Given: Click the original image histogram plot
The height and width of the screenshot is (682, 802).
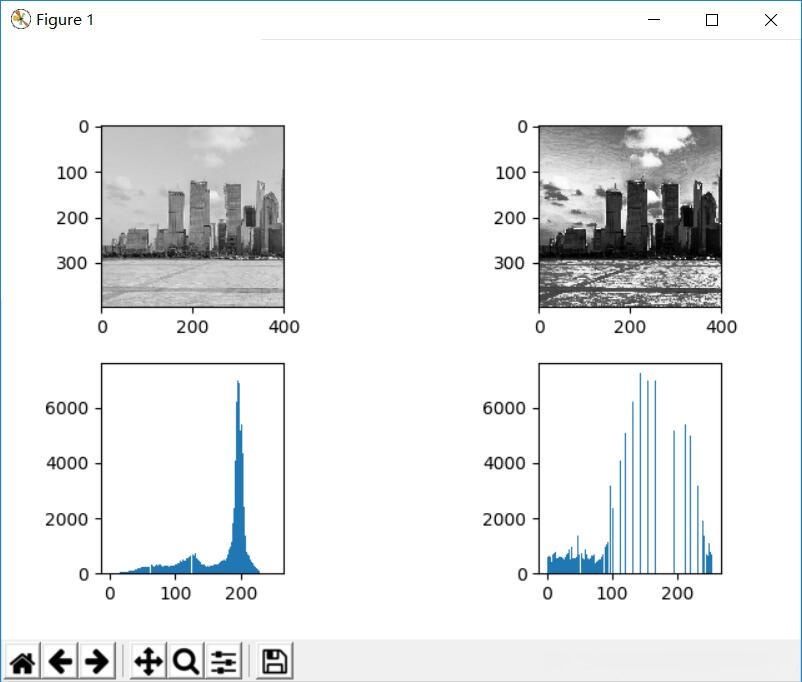Looking at the screenshot, I should click(193, 469).
